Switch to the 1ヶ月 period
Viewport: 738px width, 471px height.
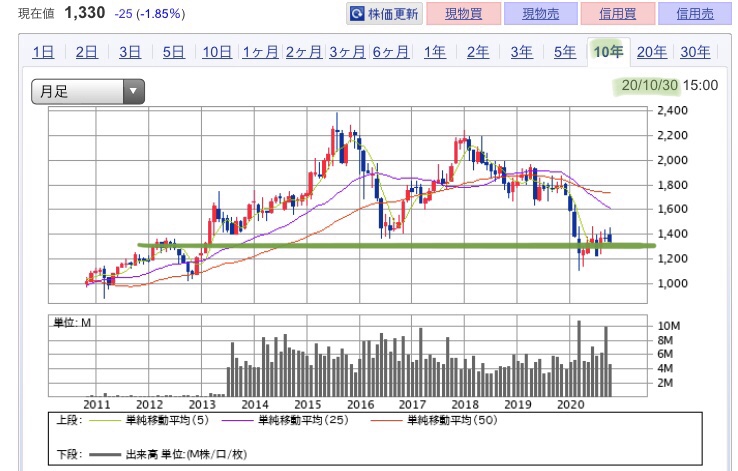tap(260, 52)
